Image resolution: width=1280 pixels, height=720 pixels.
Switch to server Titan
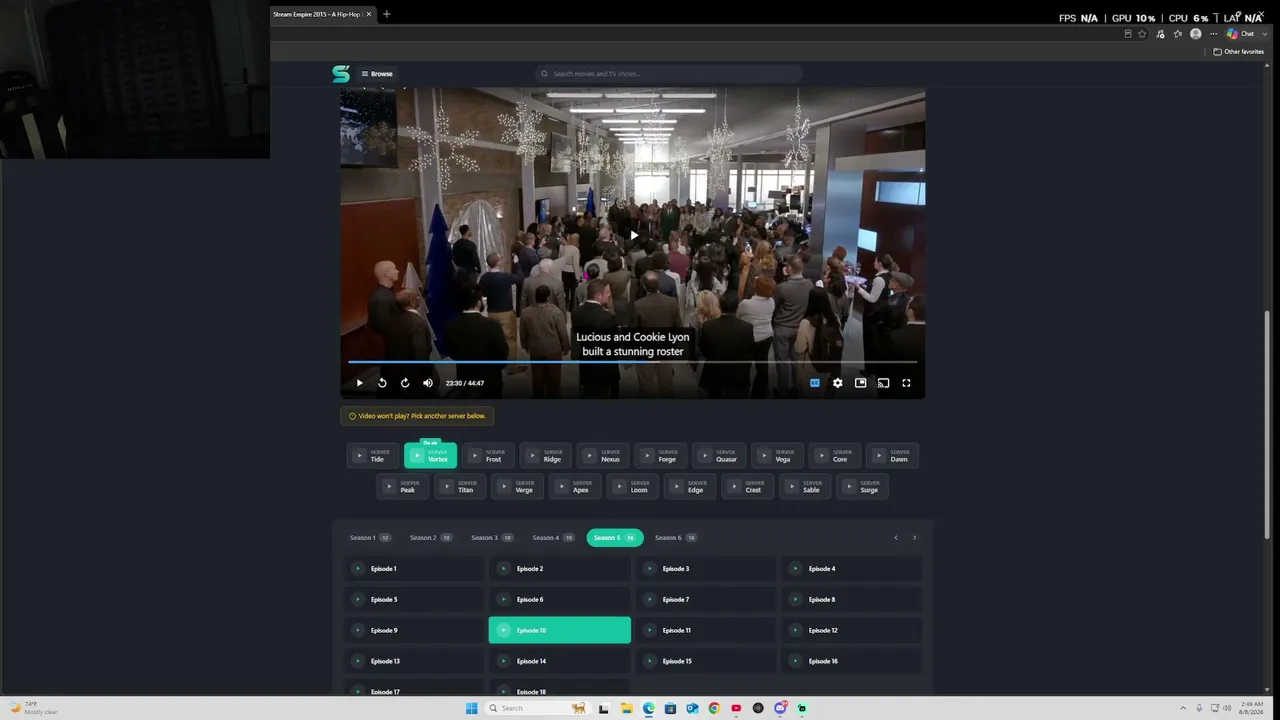[x=460, y=487]
